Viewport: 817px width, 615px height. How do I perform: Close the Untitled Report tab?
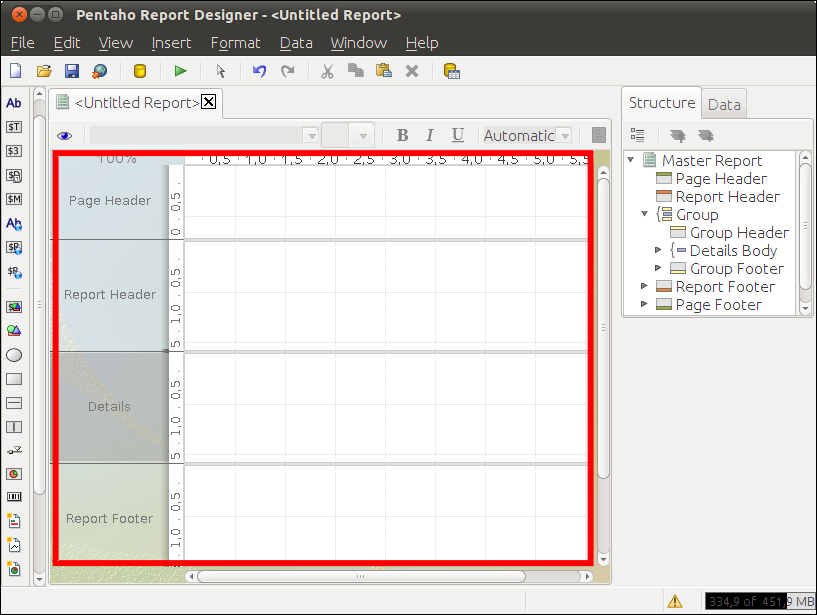click(209, 102)
